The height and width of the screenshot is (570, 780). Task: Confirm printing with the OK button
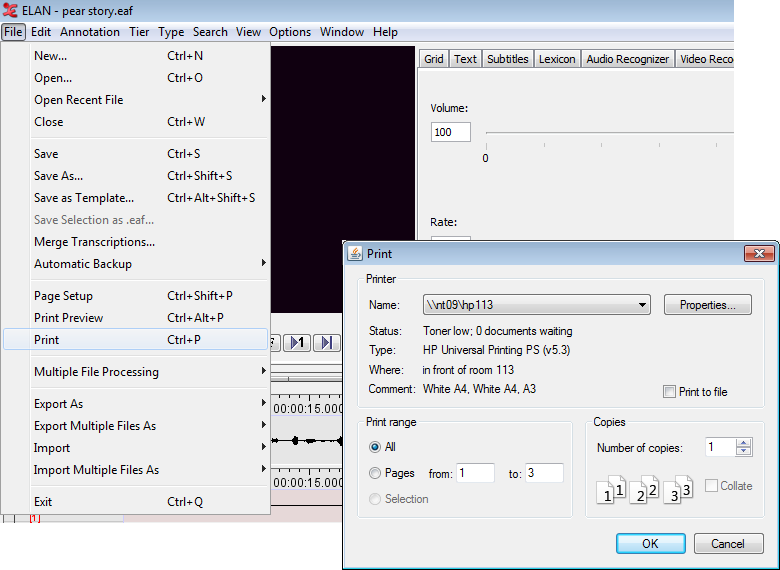point(650,543)
